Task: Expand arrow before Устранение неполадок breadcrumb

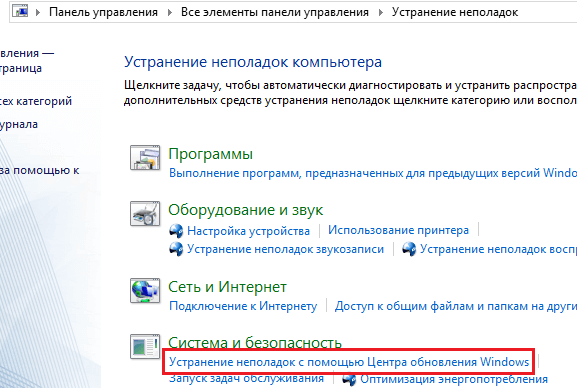Action: coord(380,12)
